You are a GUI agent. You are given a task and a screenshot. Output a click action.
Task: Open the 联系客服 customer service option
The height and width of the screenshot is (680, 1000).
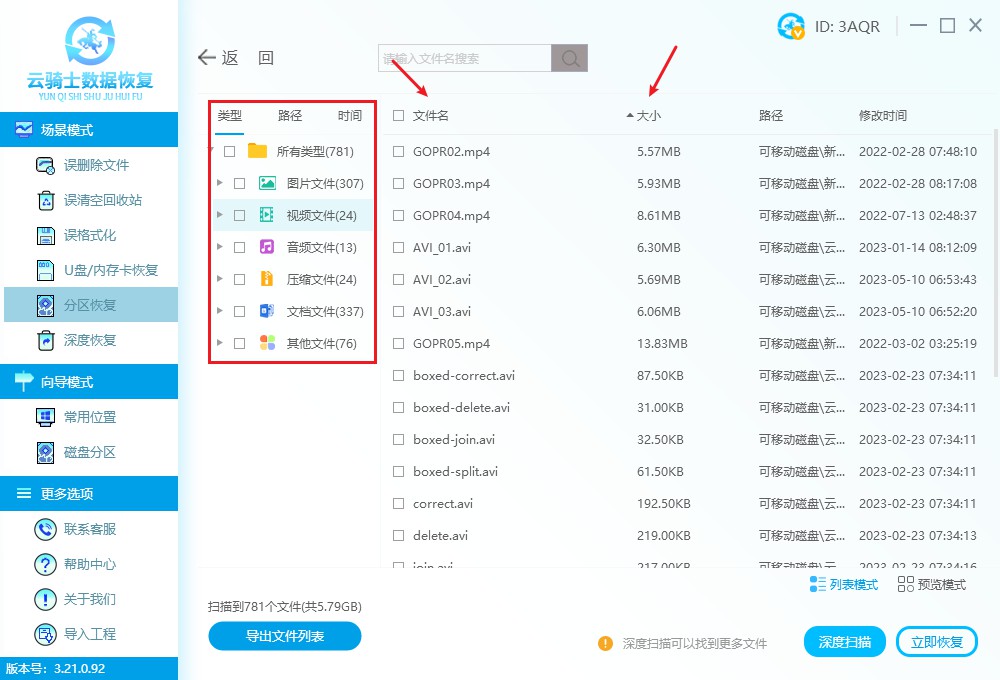click(x=90, y=528)
